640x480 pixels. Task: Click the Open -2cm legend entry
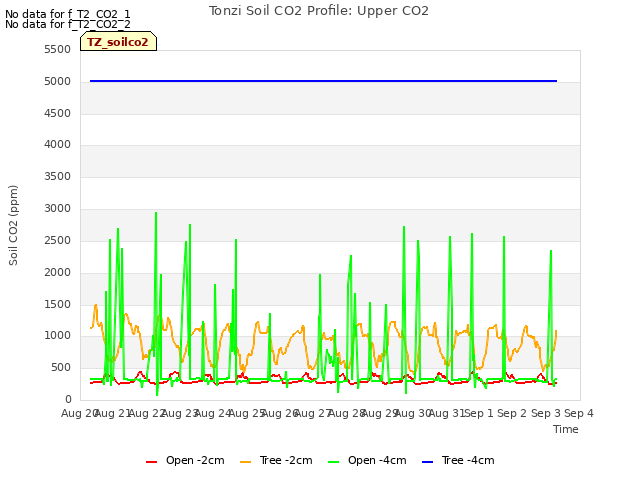click(185, 460)
